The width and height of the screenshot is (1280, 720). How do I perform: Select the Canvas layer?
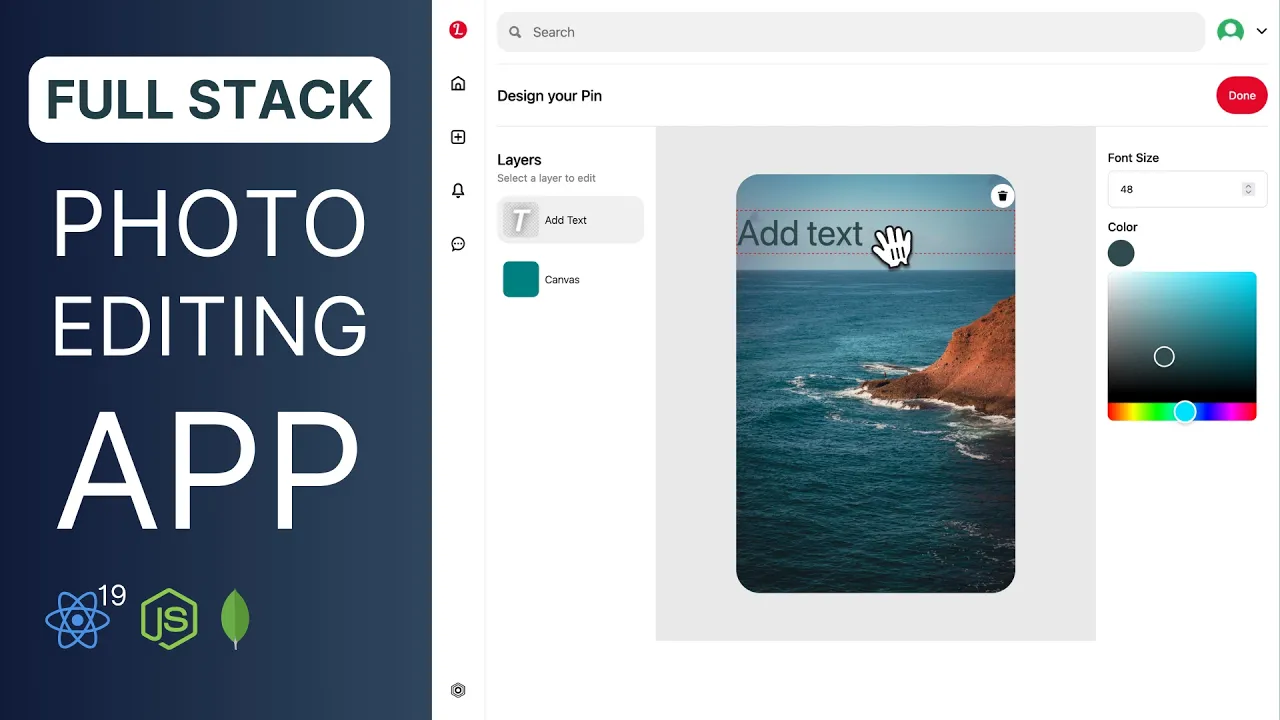[x=570, y=280]
